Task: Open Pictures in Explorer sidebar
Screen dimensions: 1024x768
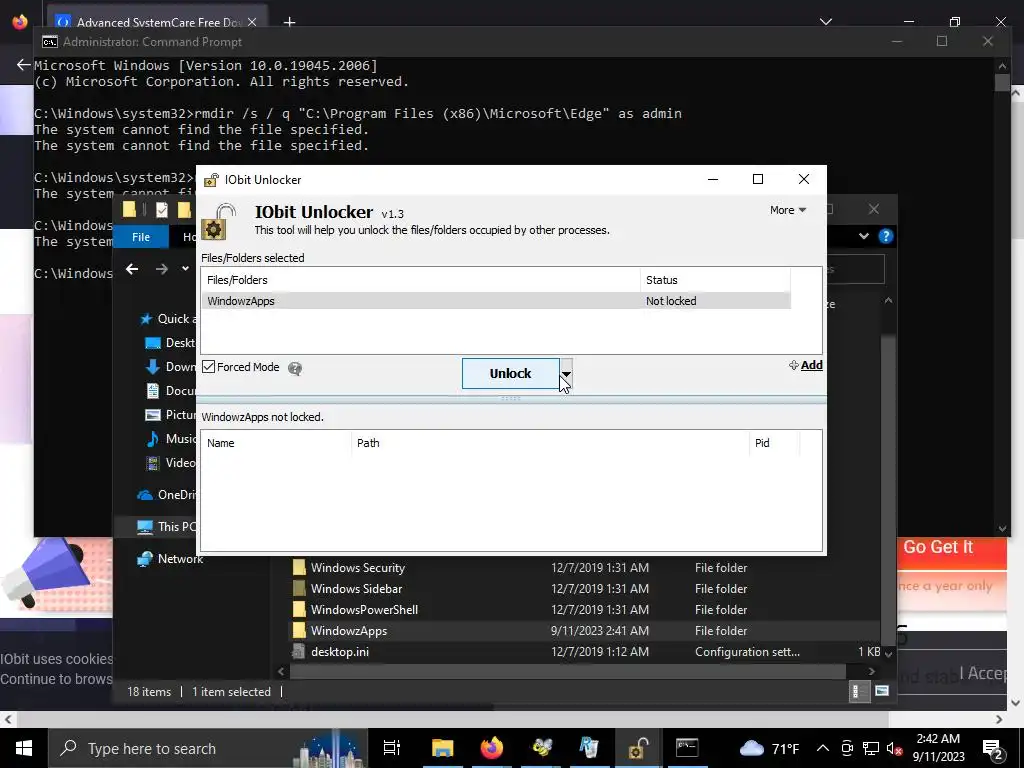Action: 170,415
